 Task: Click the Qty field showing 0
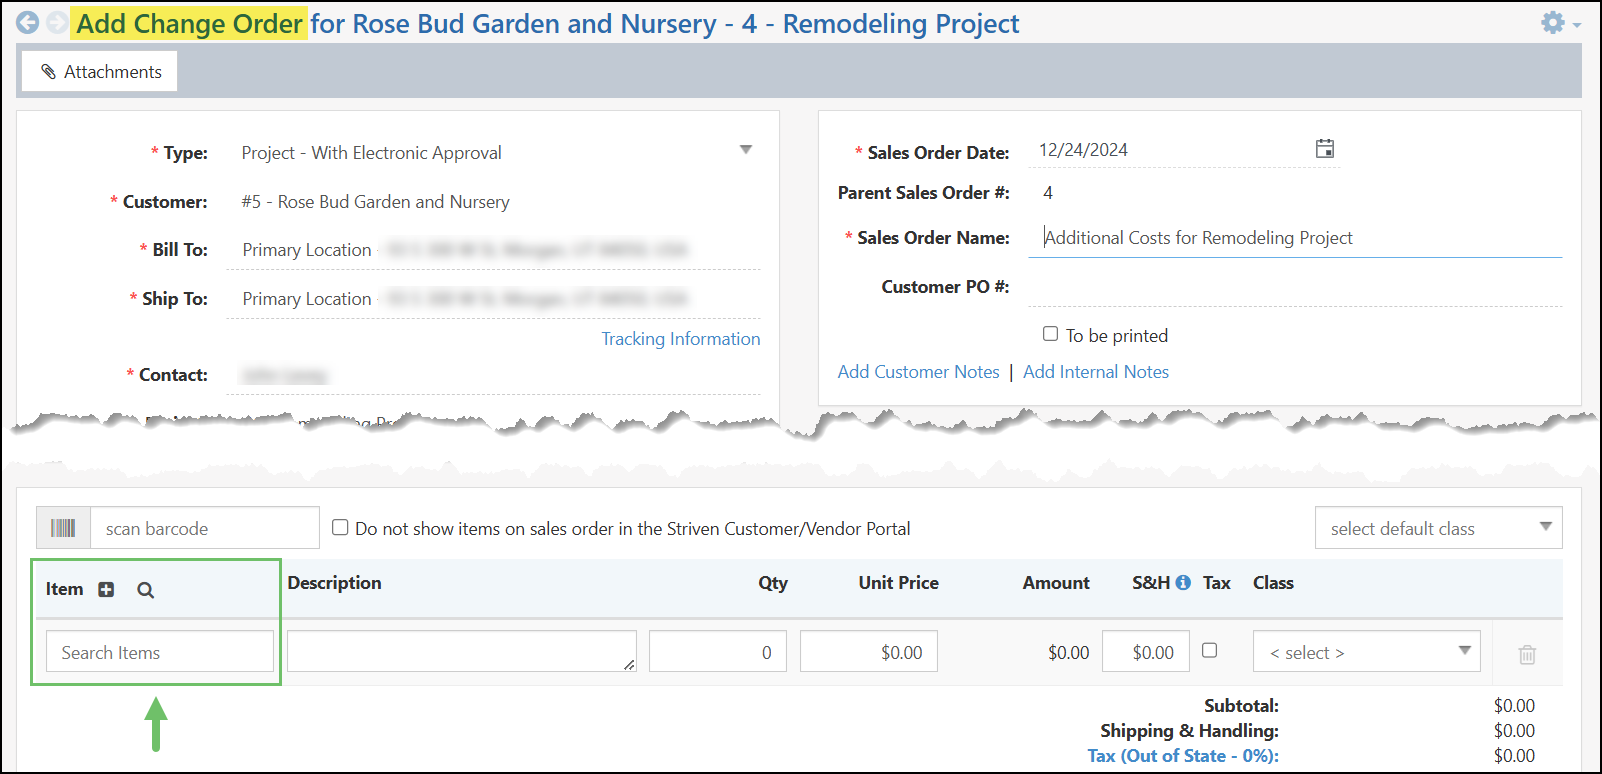(x=718, y=652)
